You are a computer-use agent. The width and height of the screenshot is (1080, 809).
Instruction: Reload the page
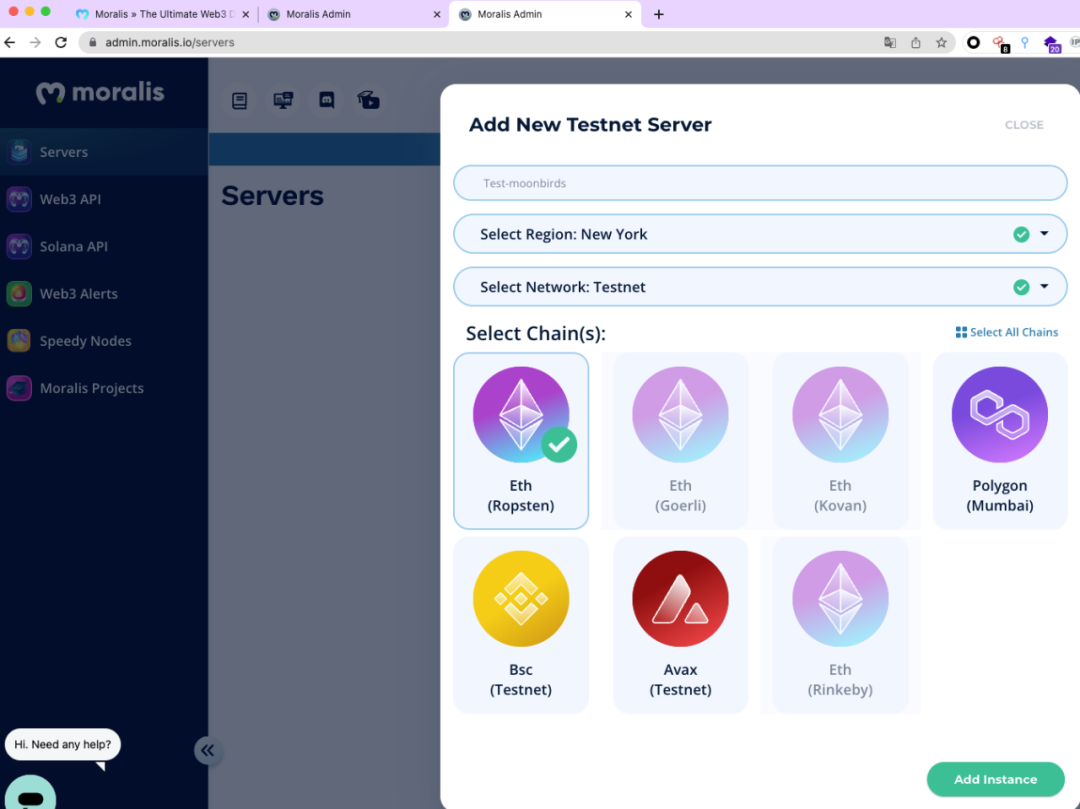(61, 42)
